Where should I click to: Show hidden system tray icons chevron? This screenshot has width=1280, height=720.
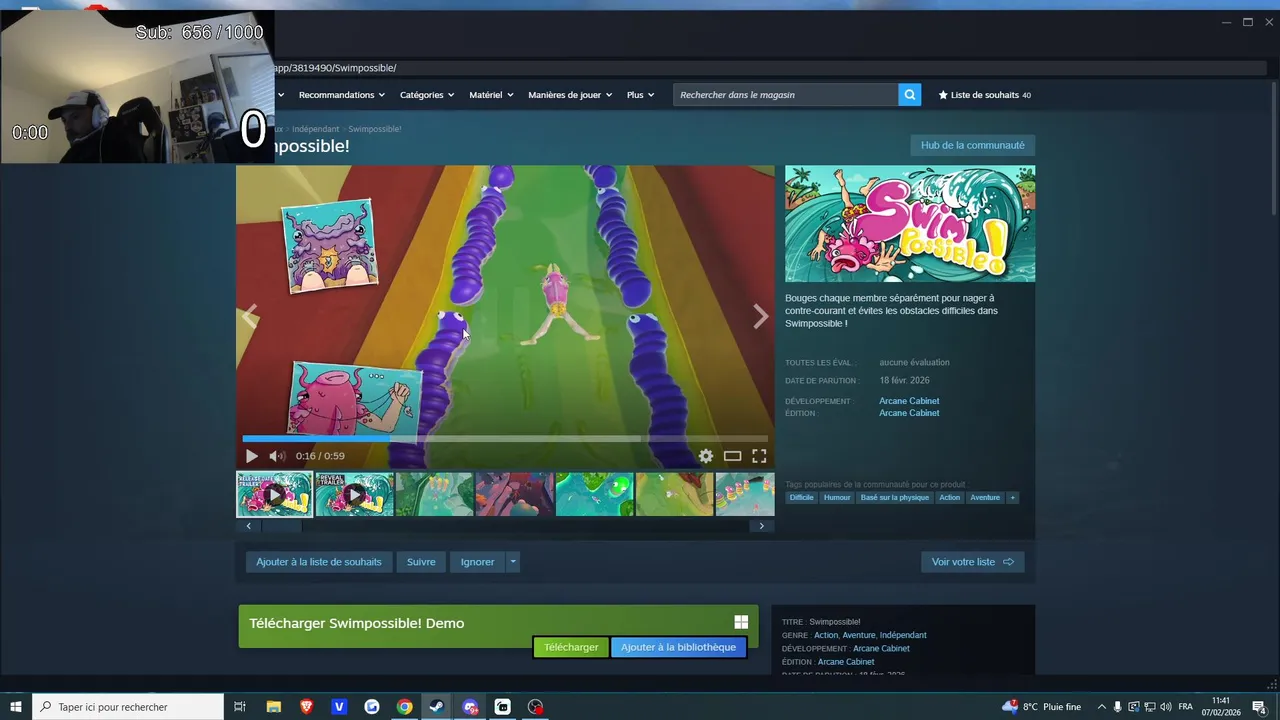1102,707
